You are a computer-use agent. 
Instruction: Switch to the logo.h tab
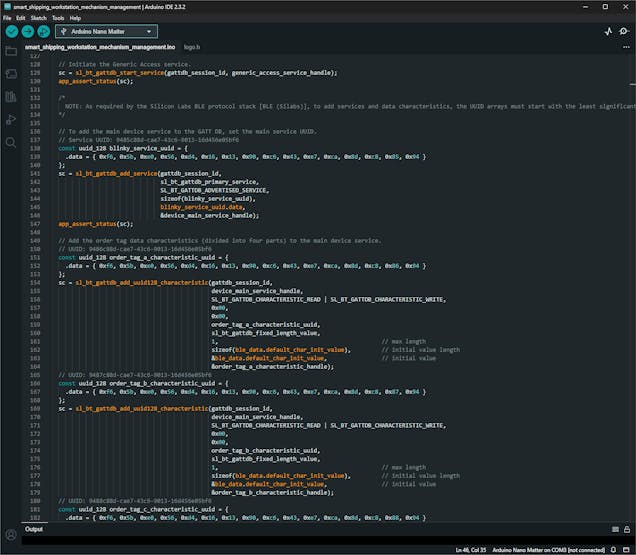tap(193, 47)
